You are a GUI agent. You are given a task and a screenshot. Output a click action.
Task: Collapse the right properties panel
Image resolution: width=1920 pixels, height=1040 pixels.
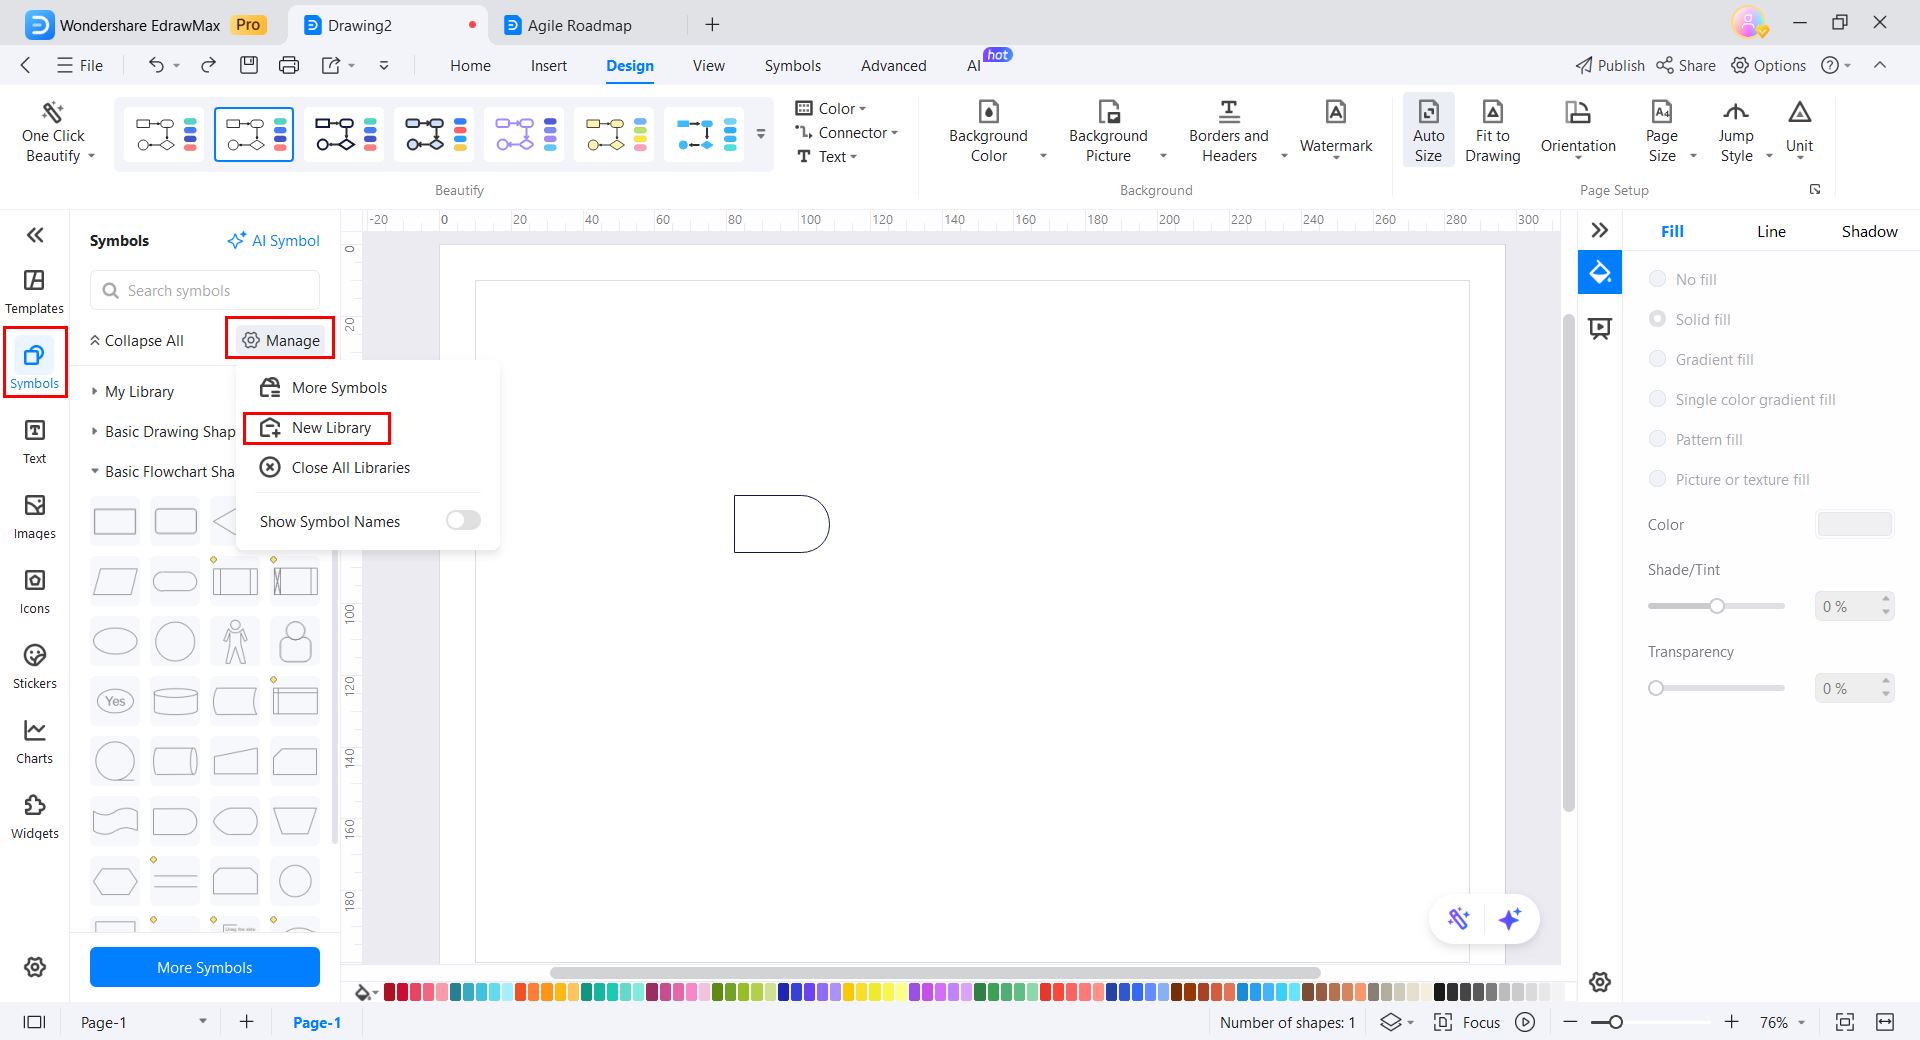pos(1600,230)
